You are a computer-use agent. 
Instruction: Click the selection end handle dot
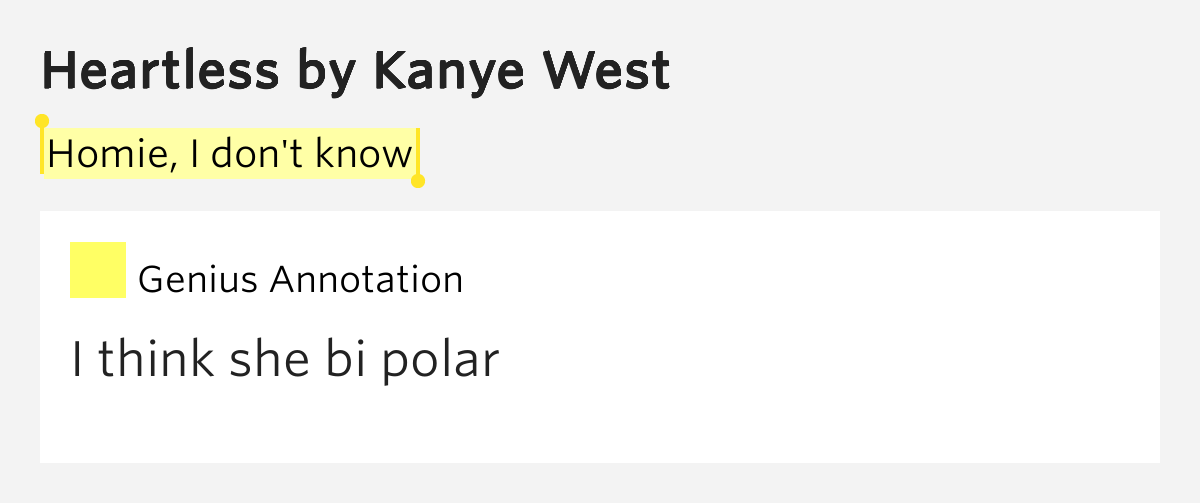pos(418,181)
